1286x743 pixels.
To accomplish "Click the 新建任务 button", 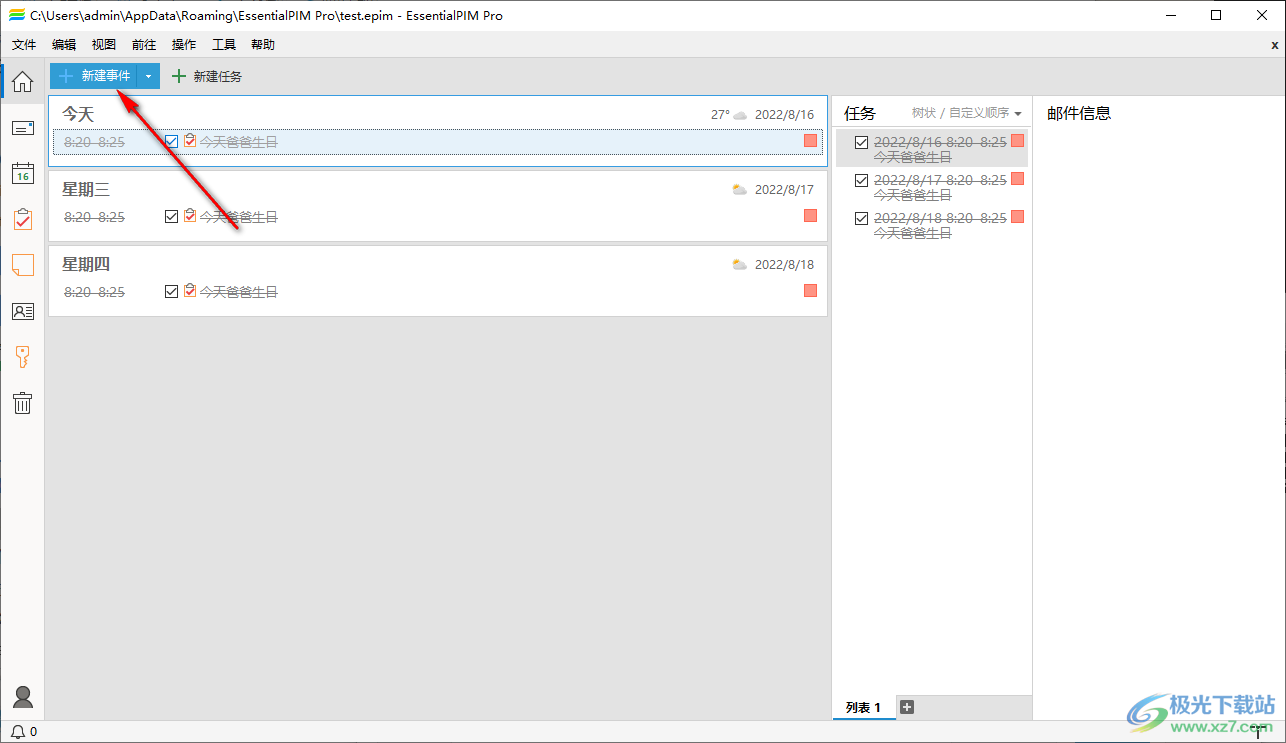I will pos(207,76).
